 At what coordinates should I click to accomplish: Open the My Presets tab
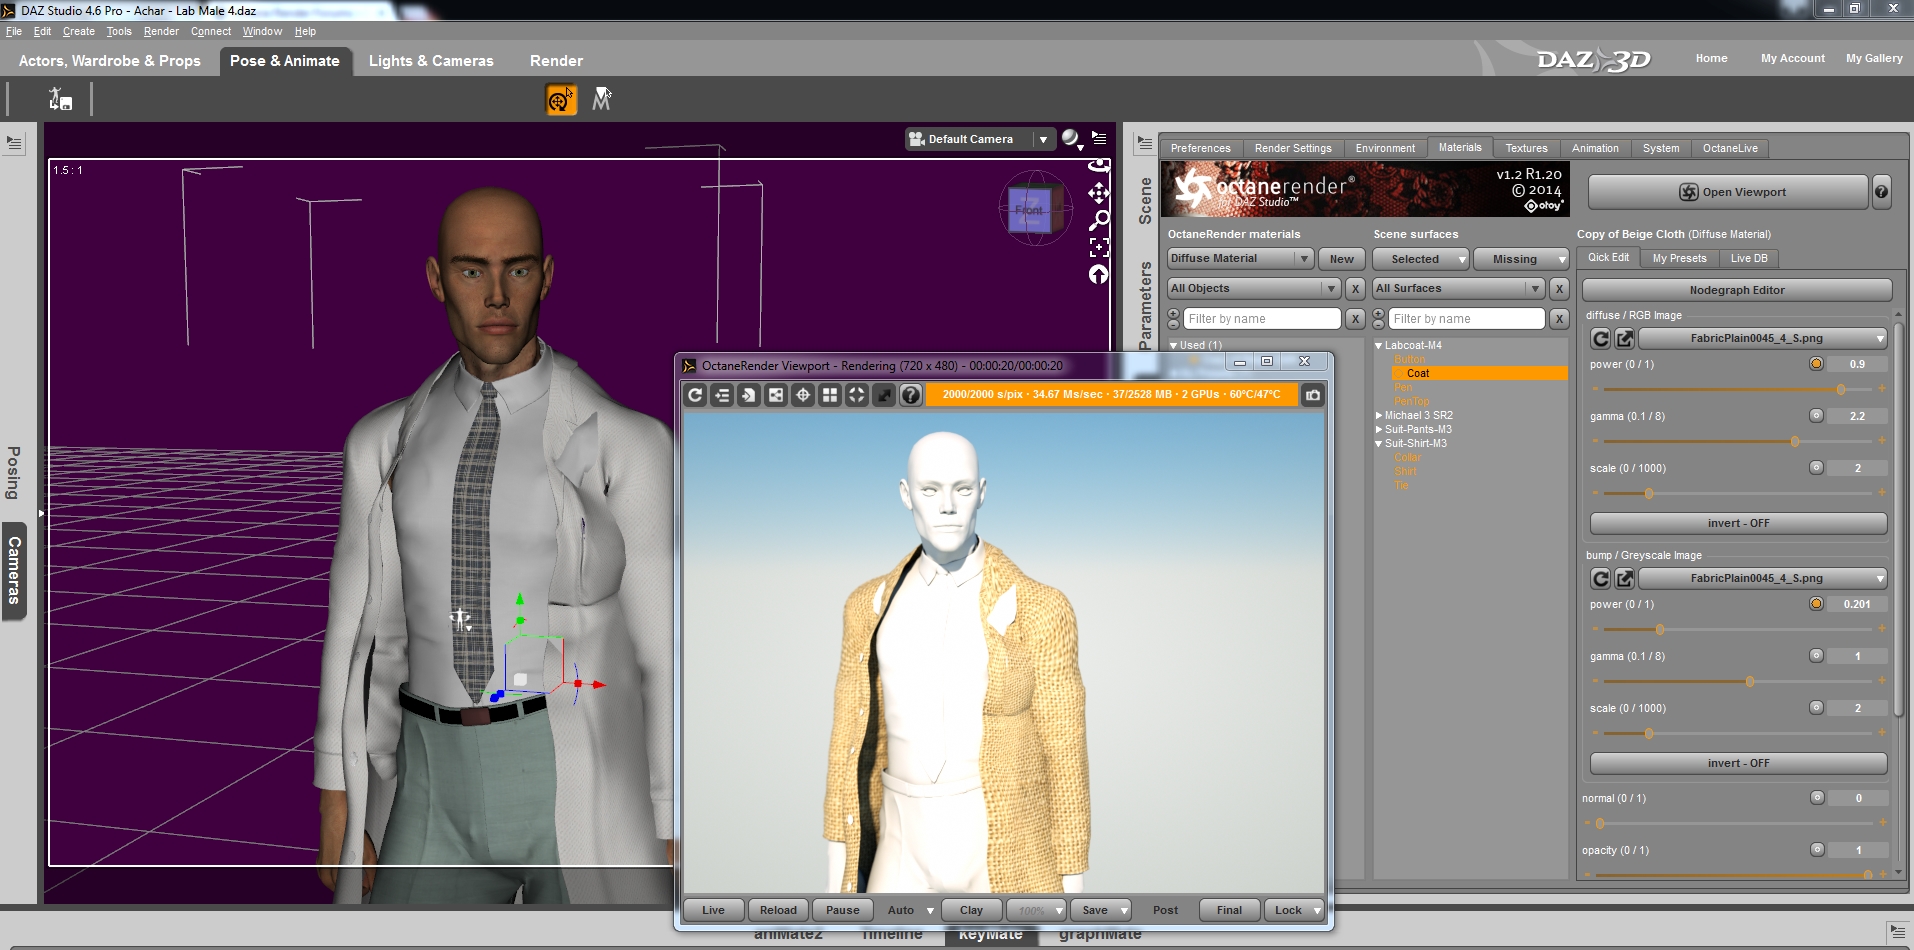point(1679,258)
